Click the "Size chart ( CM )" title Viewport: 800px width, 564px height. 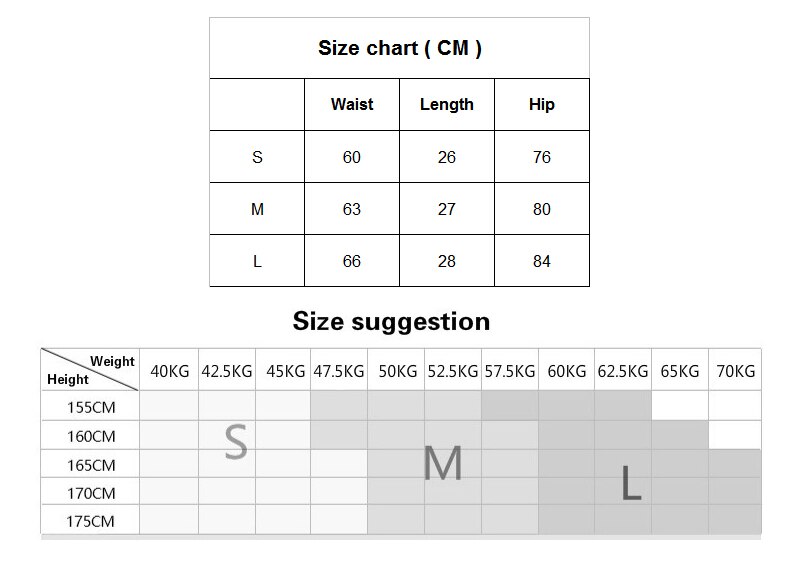click(399, 48)
